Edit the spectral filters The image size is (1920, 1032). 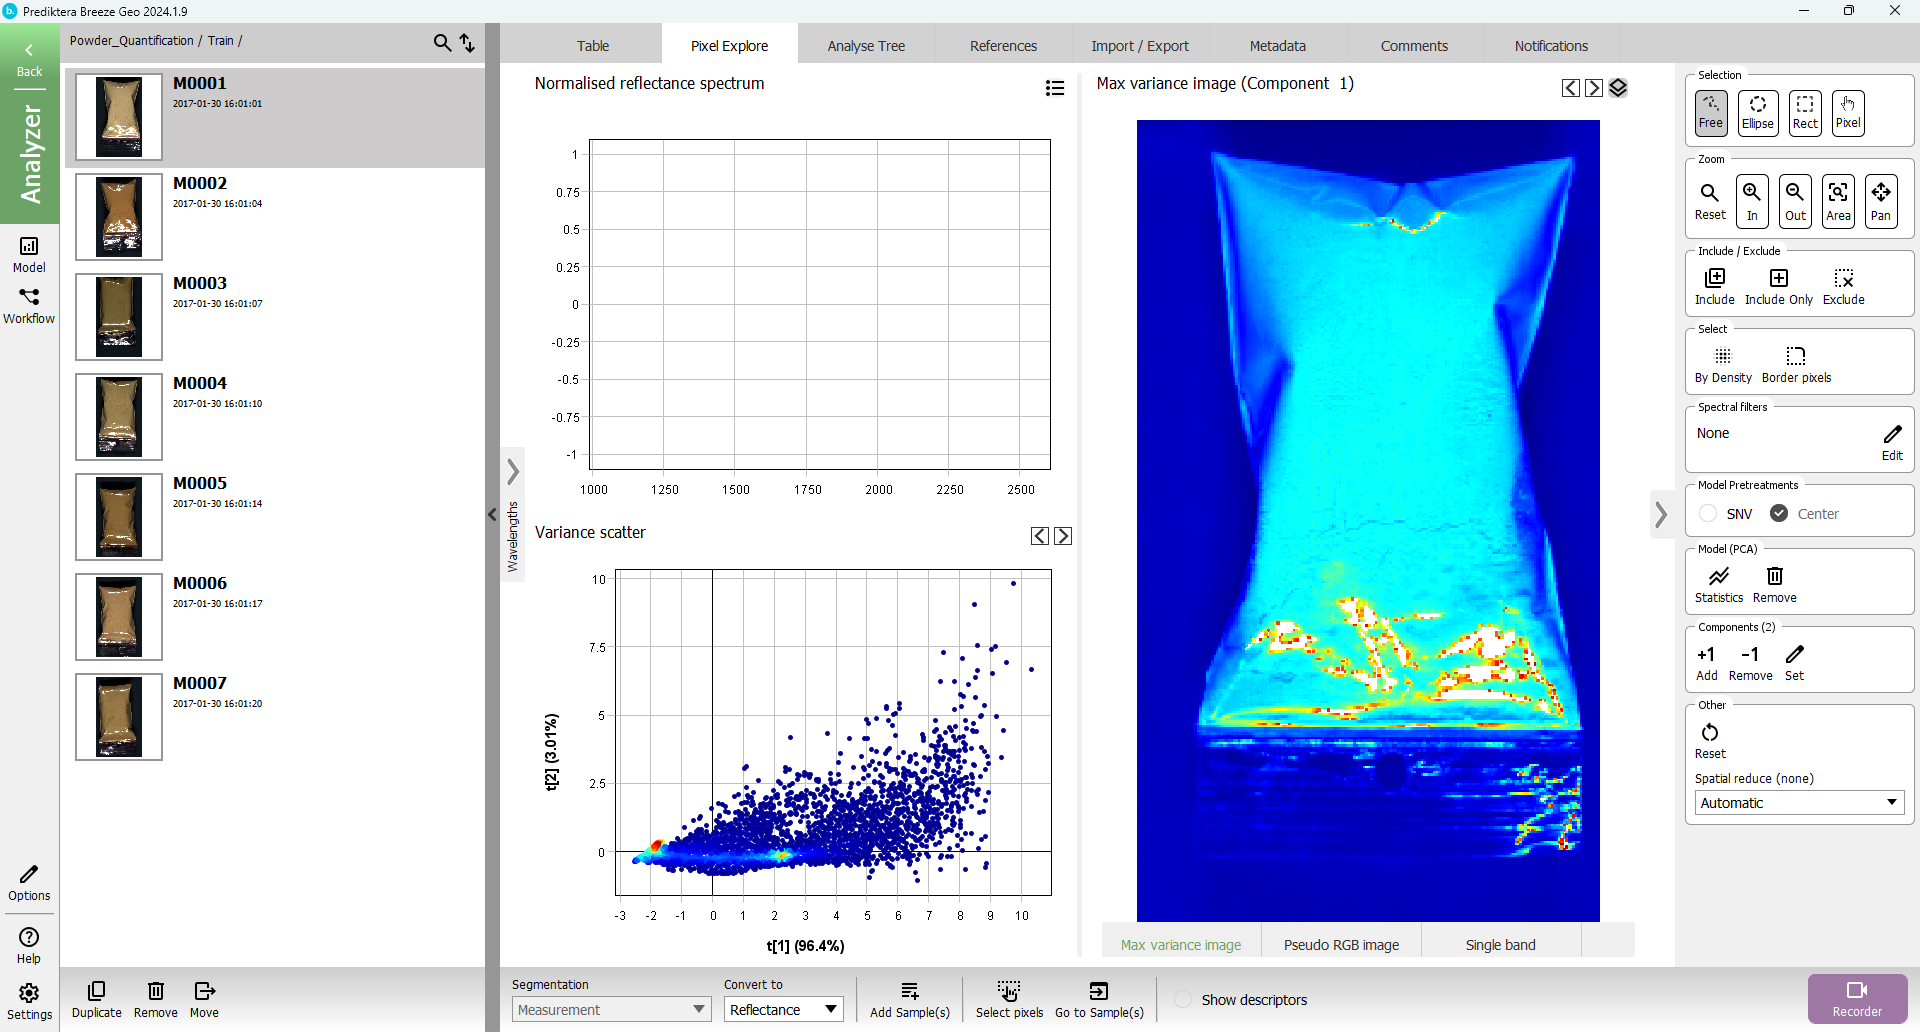point(1892,441)
